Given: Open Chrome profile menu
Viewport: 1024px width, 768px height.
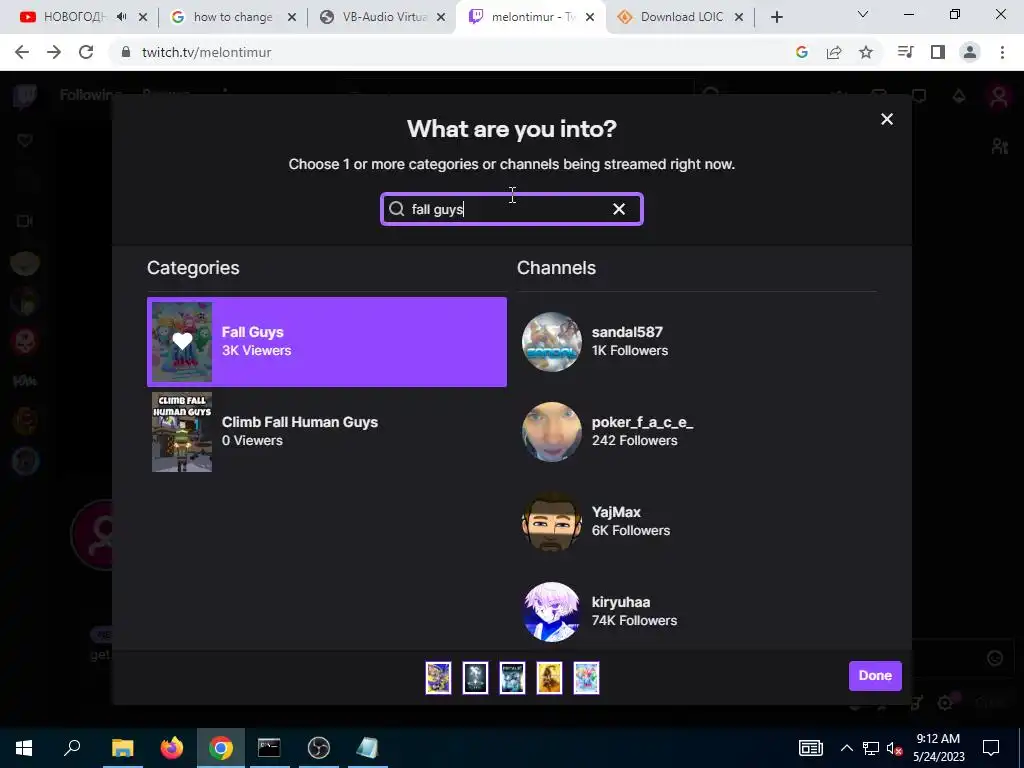Looking at the screenshot, I should [x=970, y=52].
